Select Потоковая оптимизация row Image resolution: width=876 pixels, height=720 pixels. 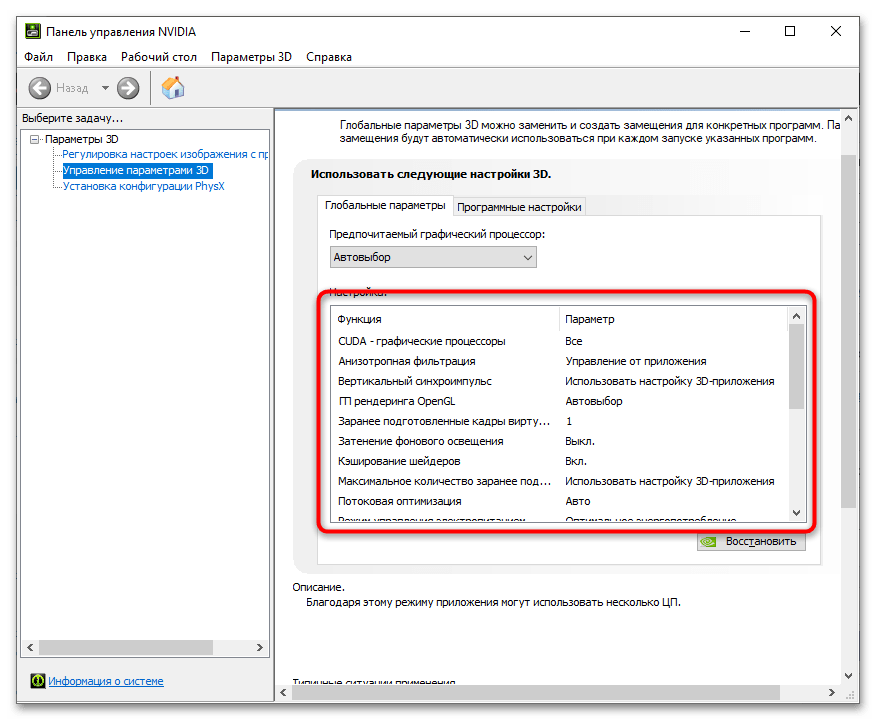pos(559,502)
